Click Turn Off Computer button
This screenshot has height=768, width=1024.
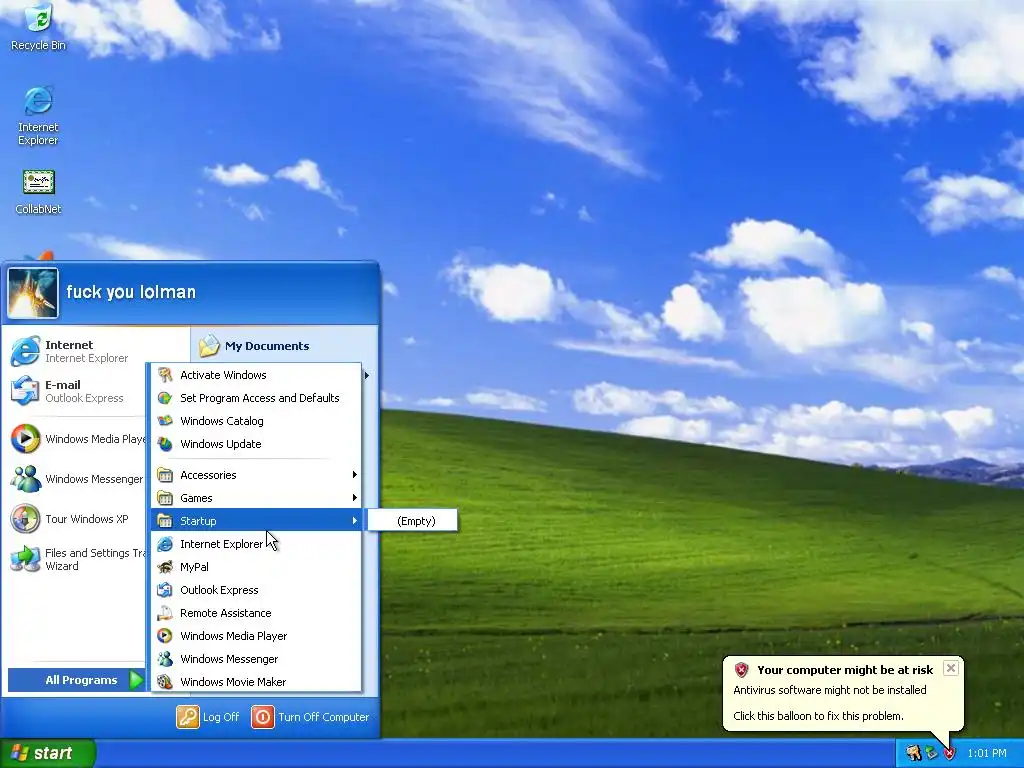310,716
